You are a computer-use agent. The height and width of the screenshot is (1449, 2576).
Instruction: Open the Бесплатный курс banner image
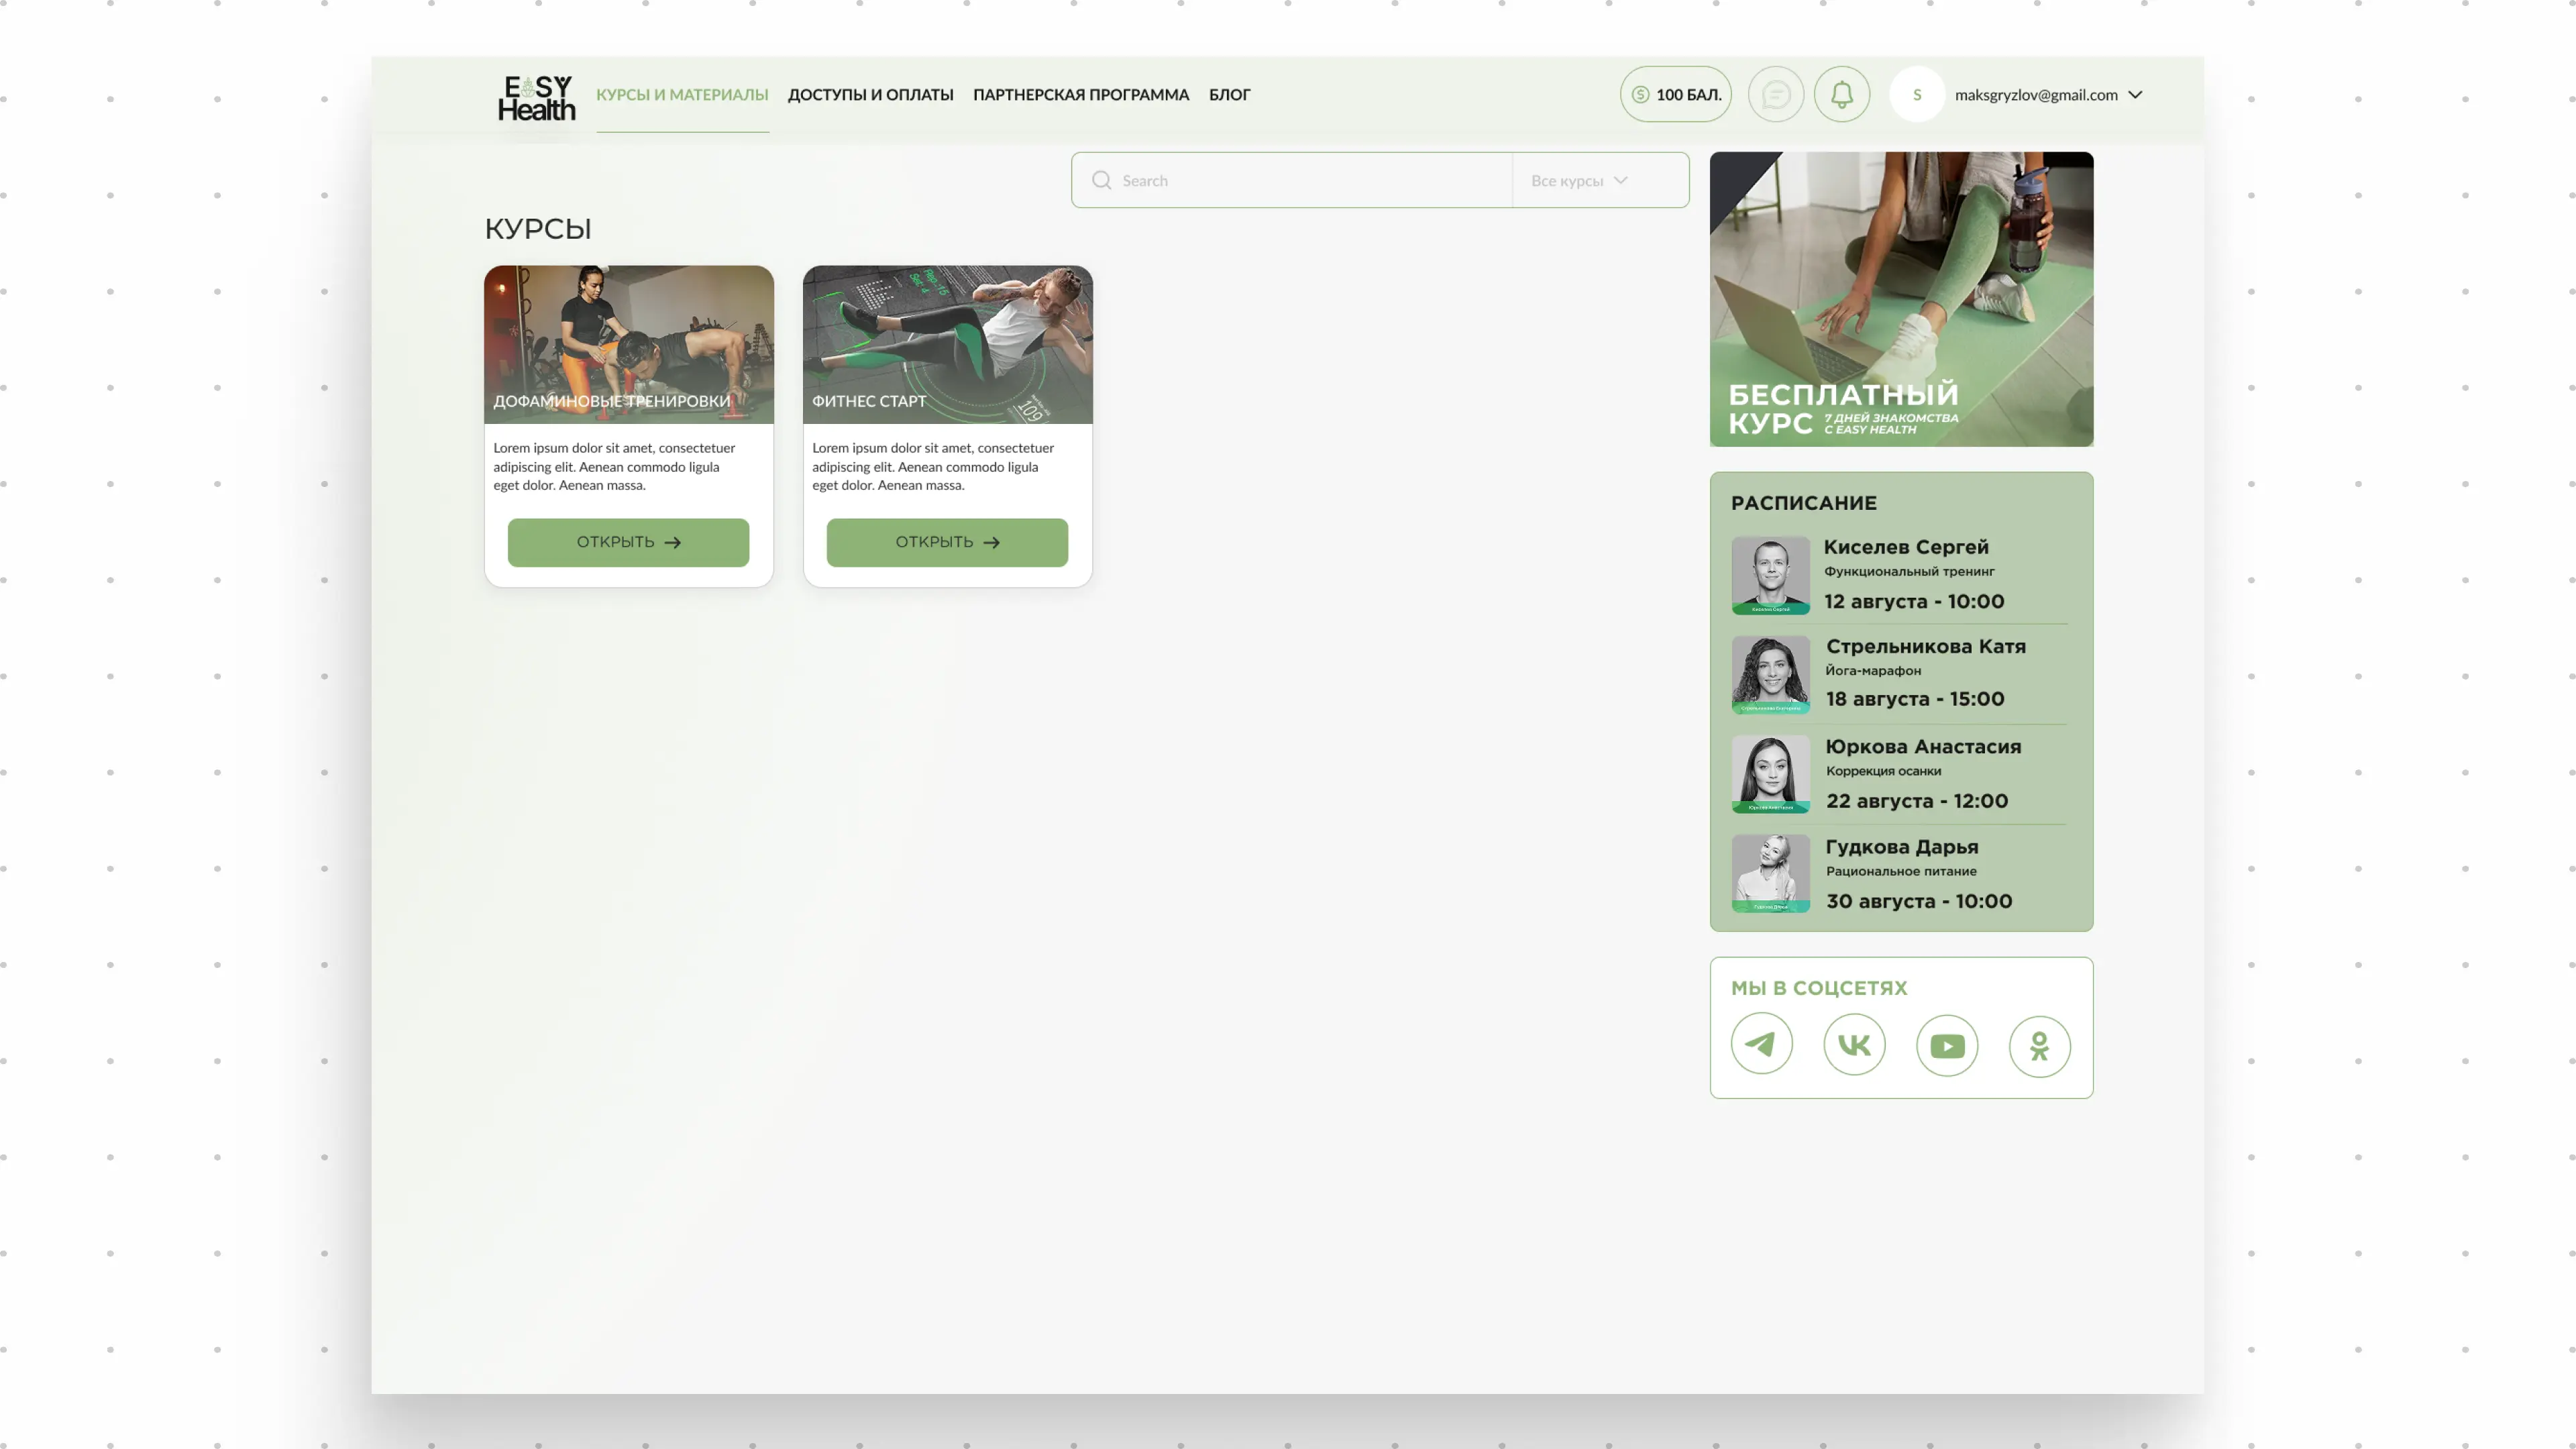pos(1900,298)
